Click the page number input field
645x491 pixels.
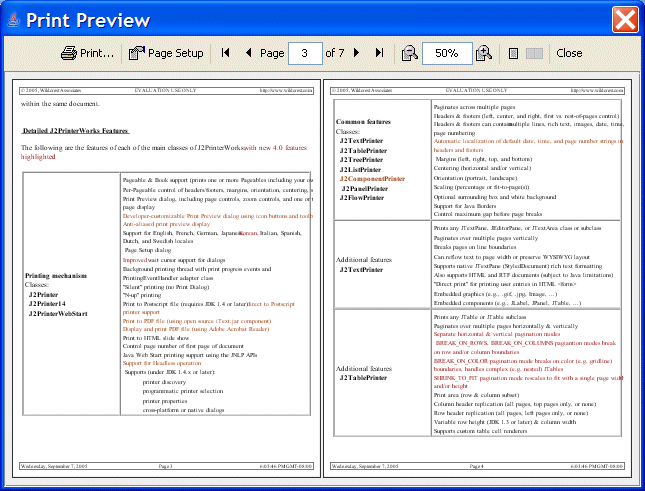(304, 53)
